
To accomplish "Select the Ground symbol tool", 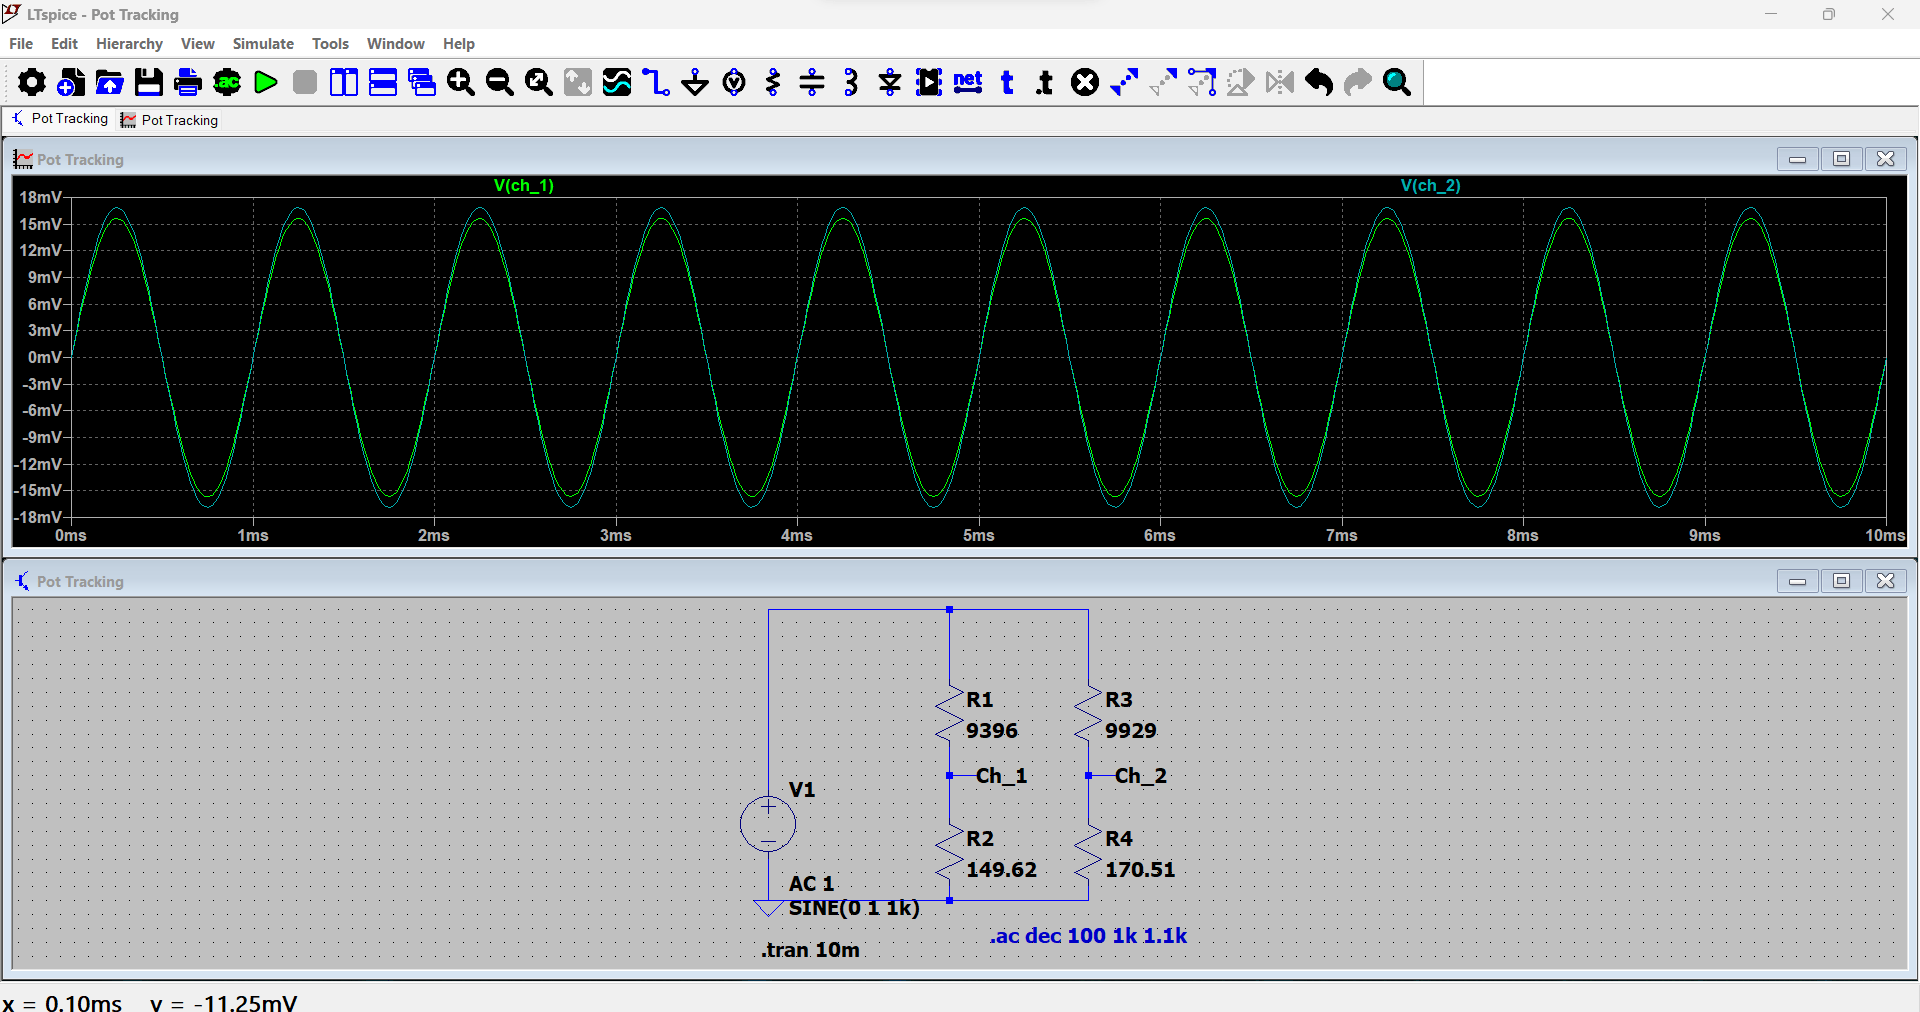I will [695, 82].
